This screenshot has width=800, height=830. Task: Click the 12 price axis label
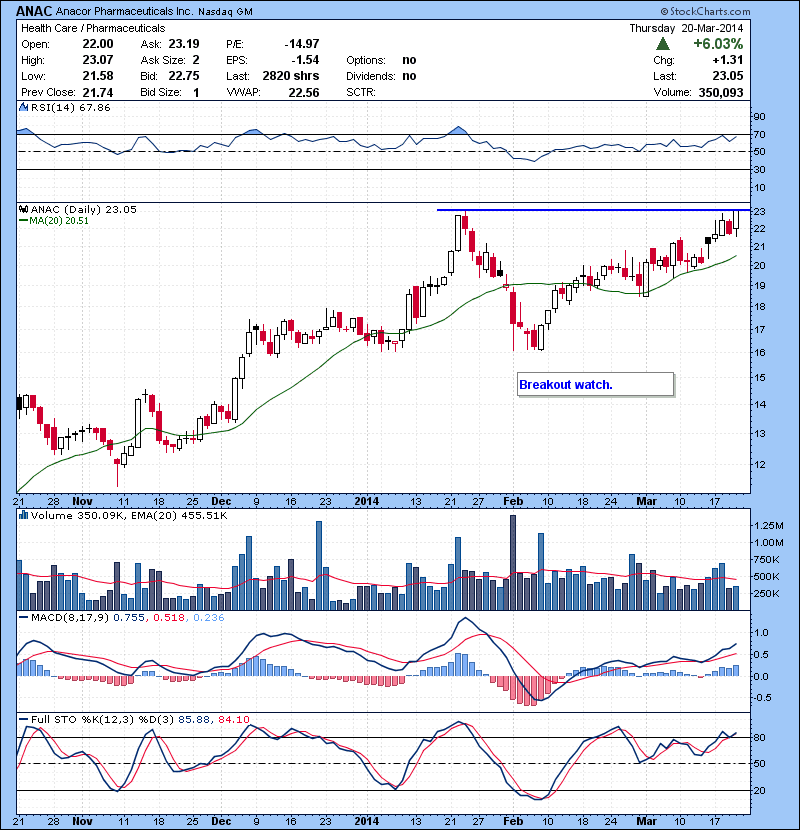pyautogui.click(x=760, y=464)
